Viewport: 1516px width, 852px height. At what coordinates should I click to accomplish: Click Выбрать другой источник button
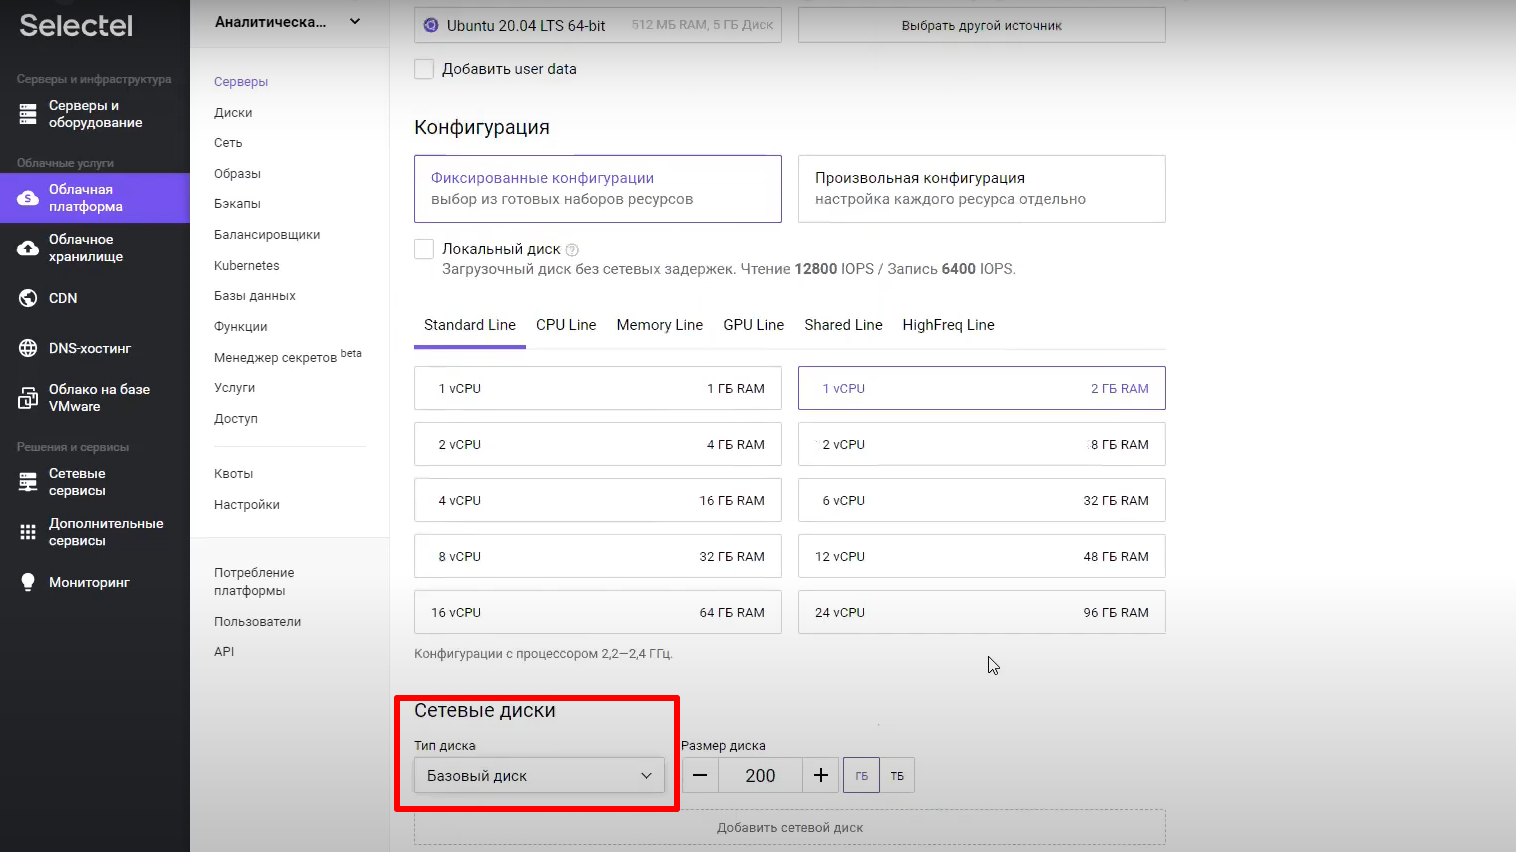pyautogui.click(x=982, y=25)
